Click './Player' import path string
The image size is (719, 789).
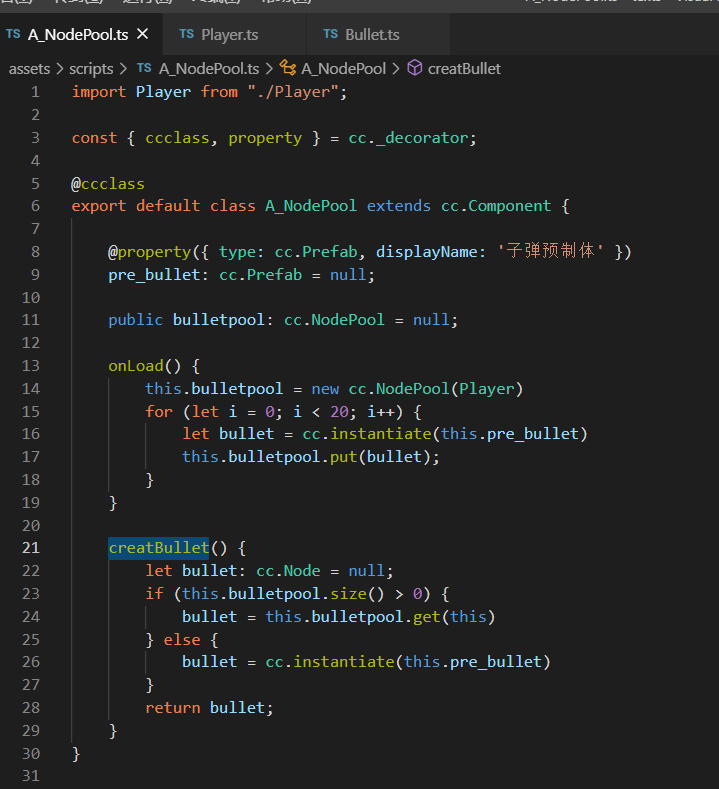click(x=292, y=92)
